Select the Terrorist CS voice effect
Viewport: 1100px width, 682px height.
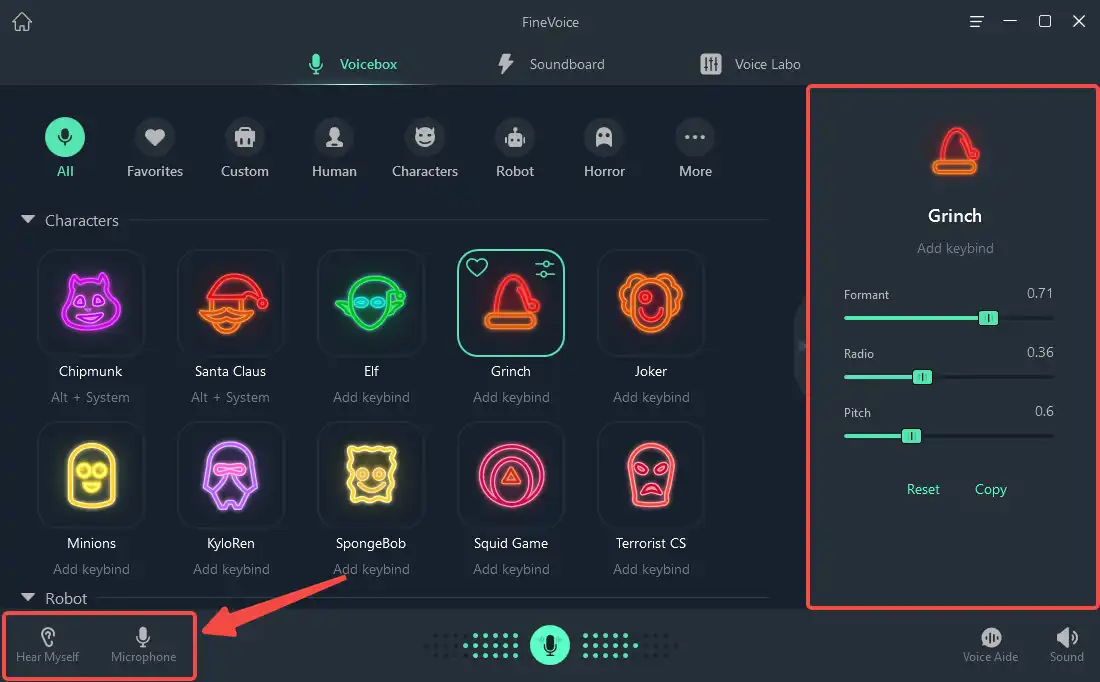[651, 475]
